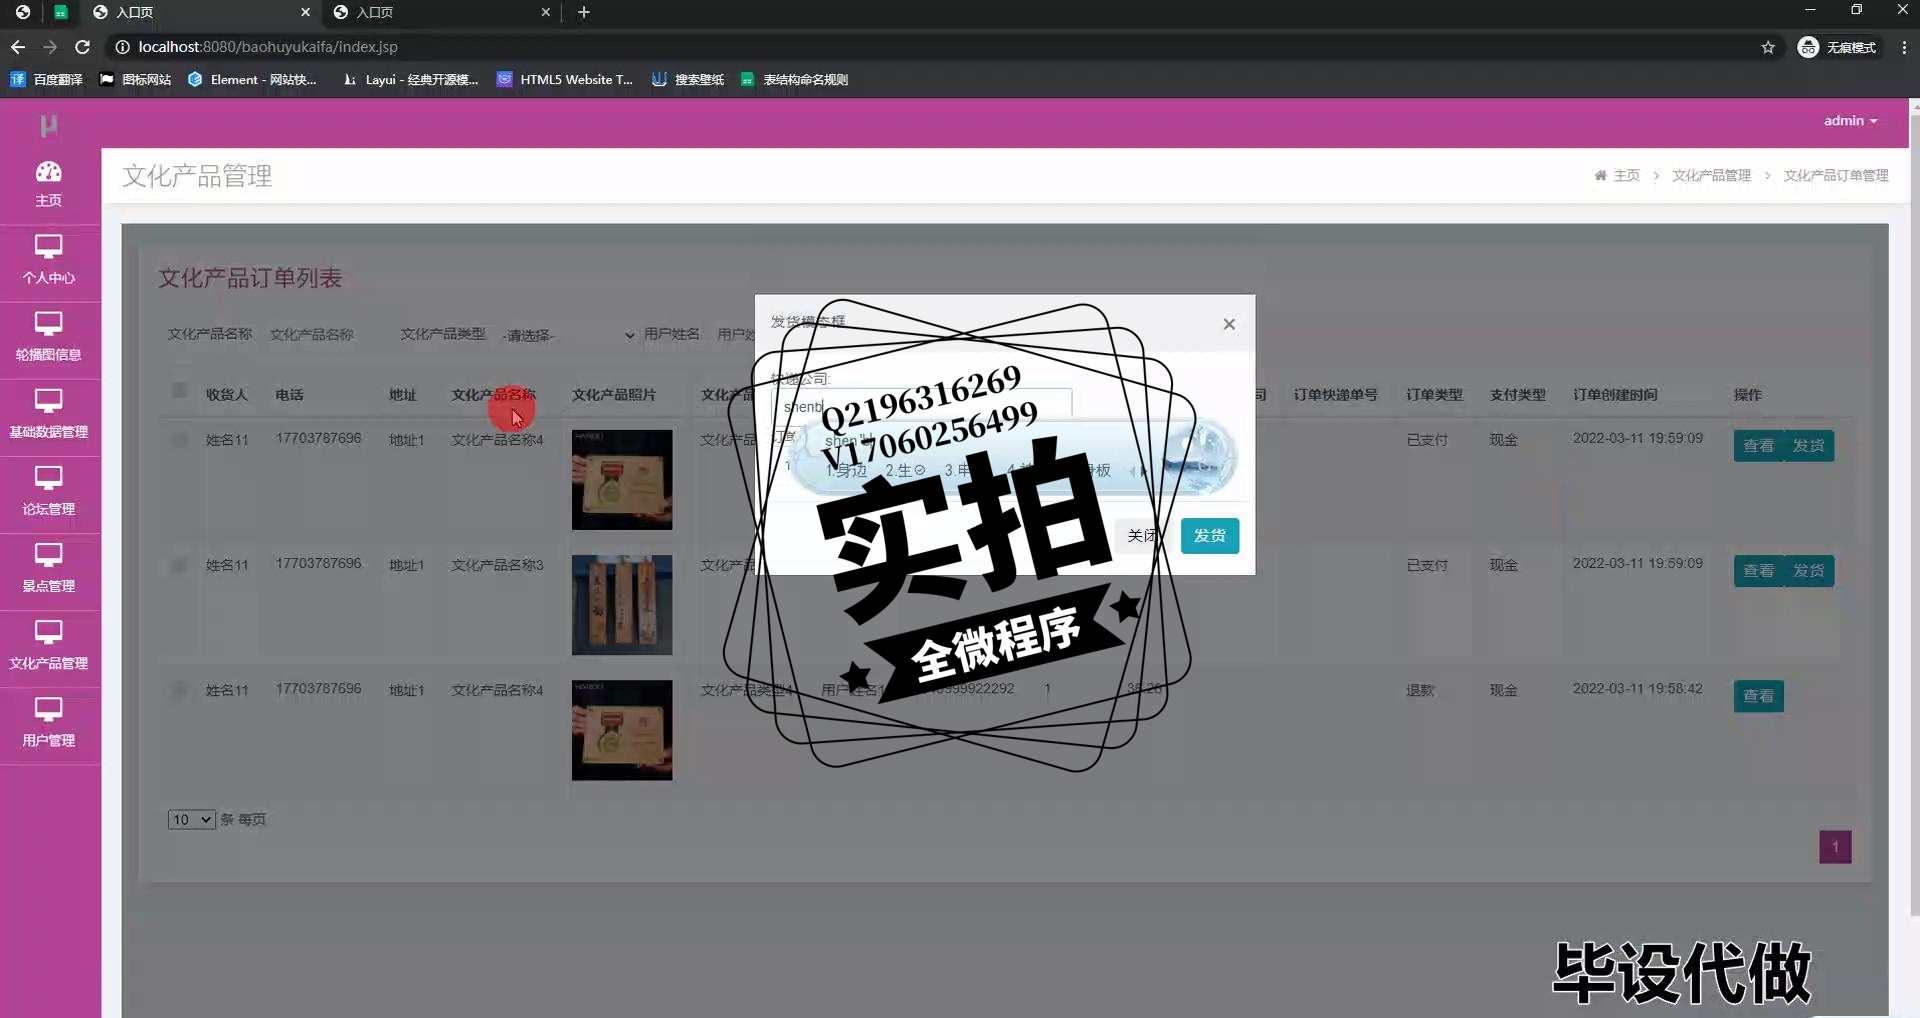Open a new browser tab

[584, 12]
